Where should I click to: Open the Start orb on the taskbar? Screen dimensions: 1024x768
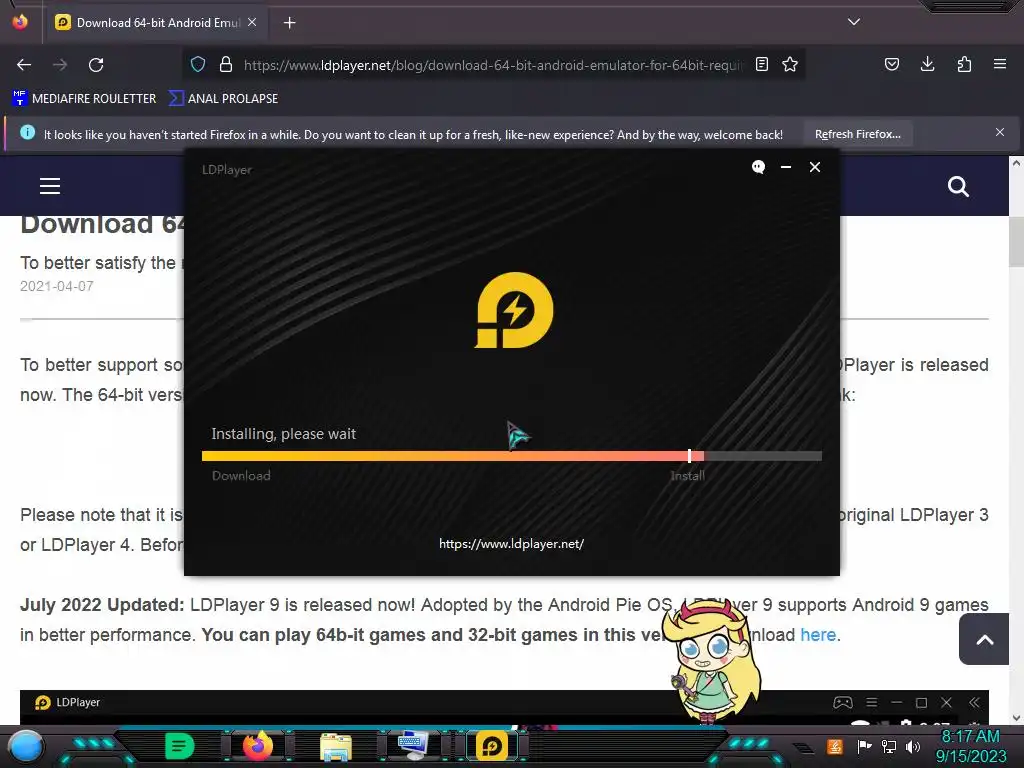[x=26, y=747]
